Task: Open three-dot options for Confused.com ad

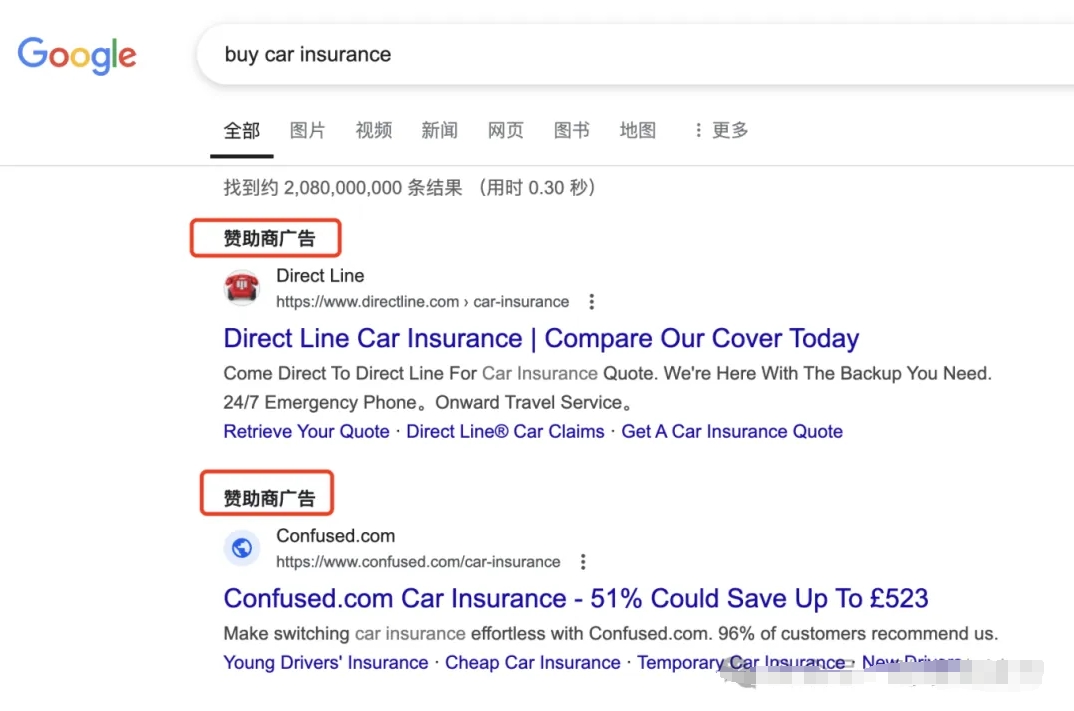Action: 583,562
